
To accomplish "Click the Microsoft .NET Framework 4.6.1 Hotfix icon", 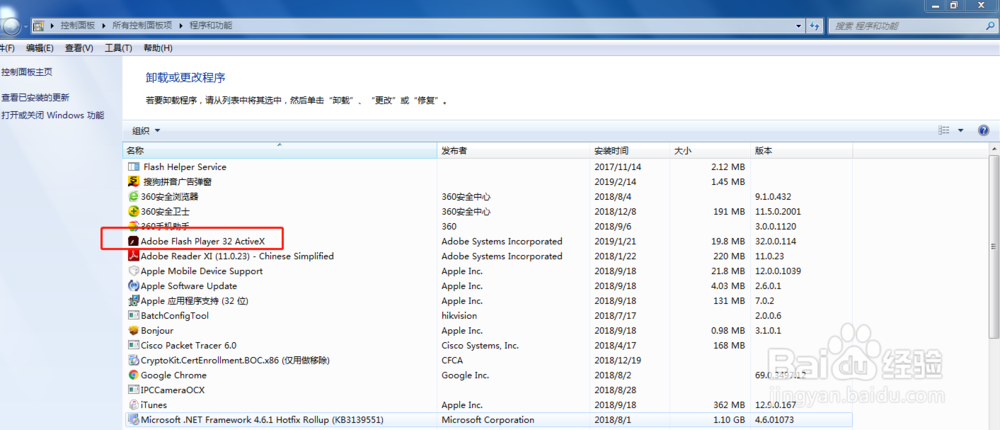I will pyautogui.click(x=133, y=420).
